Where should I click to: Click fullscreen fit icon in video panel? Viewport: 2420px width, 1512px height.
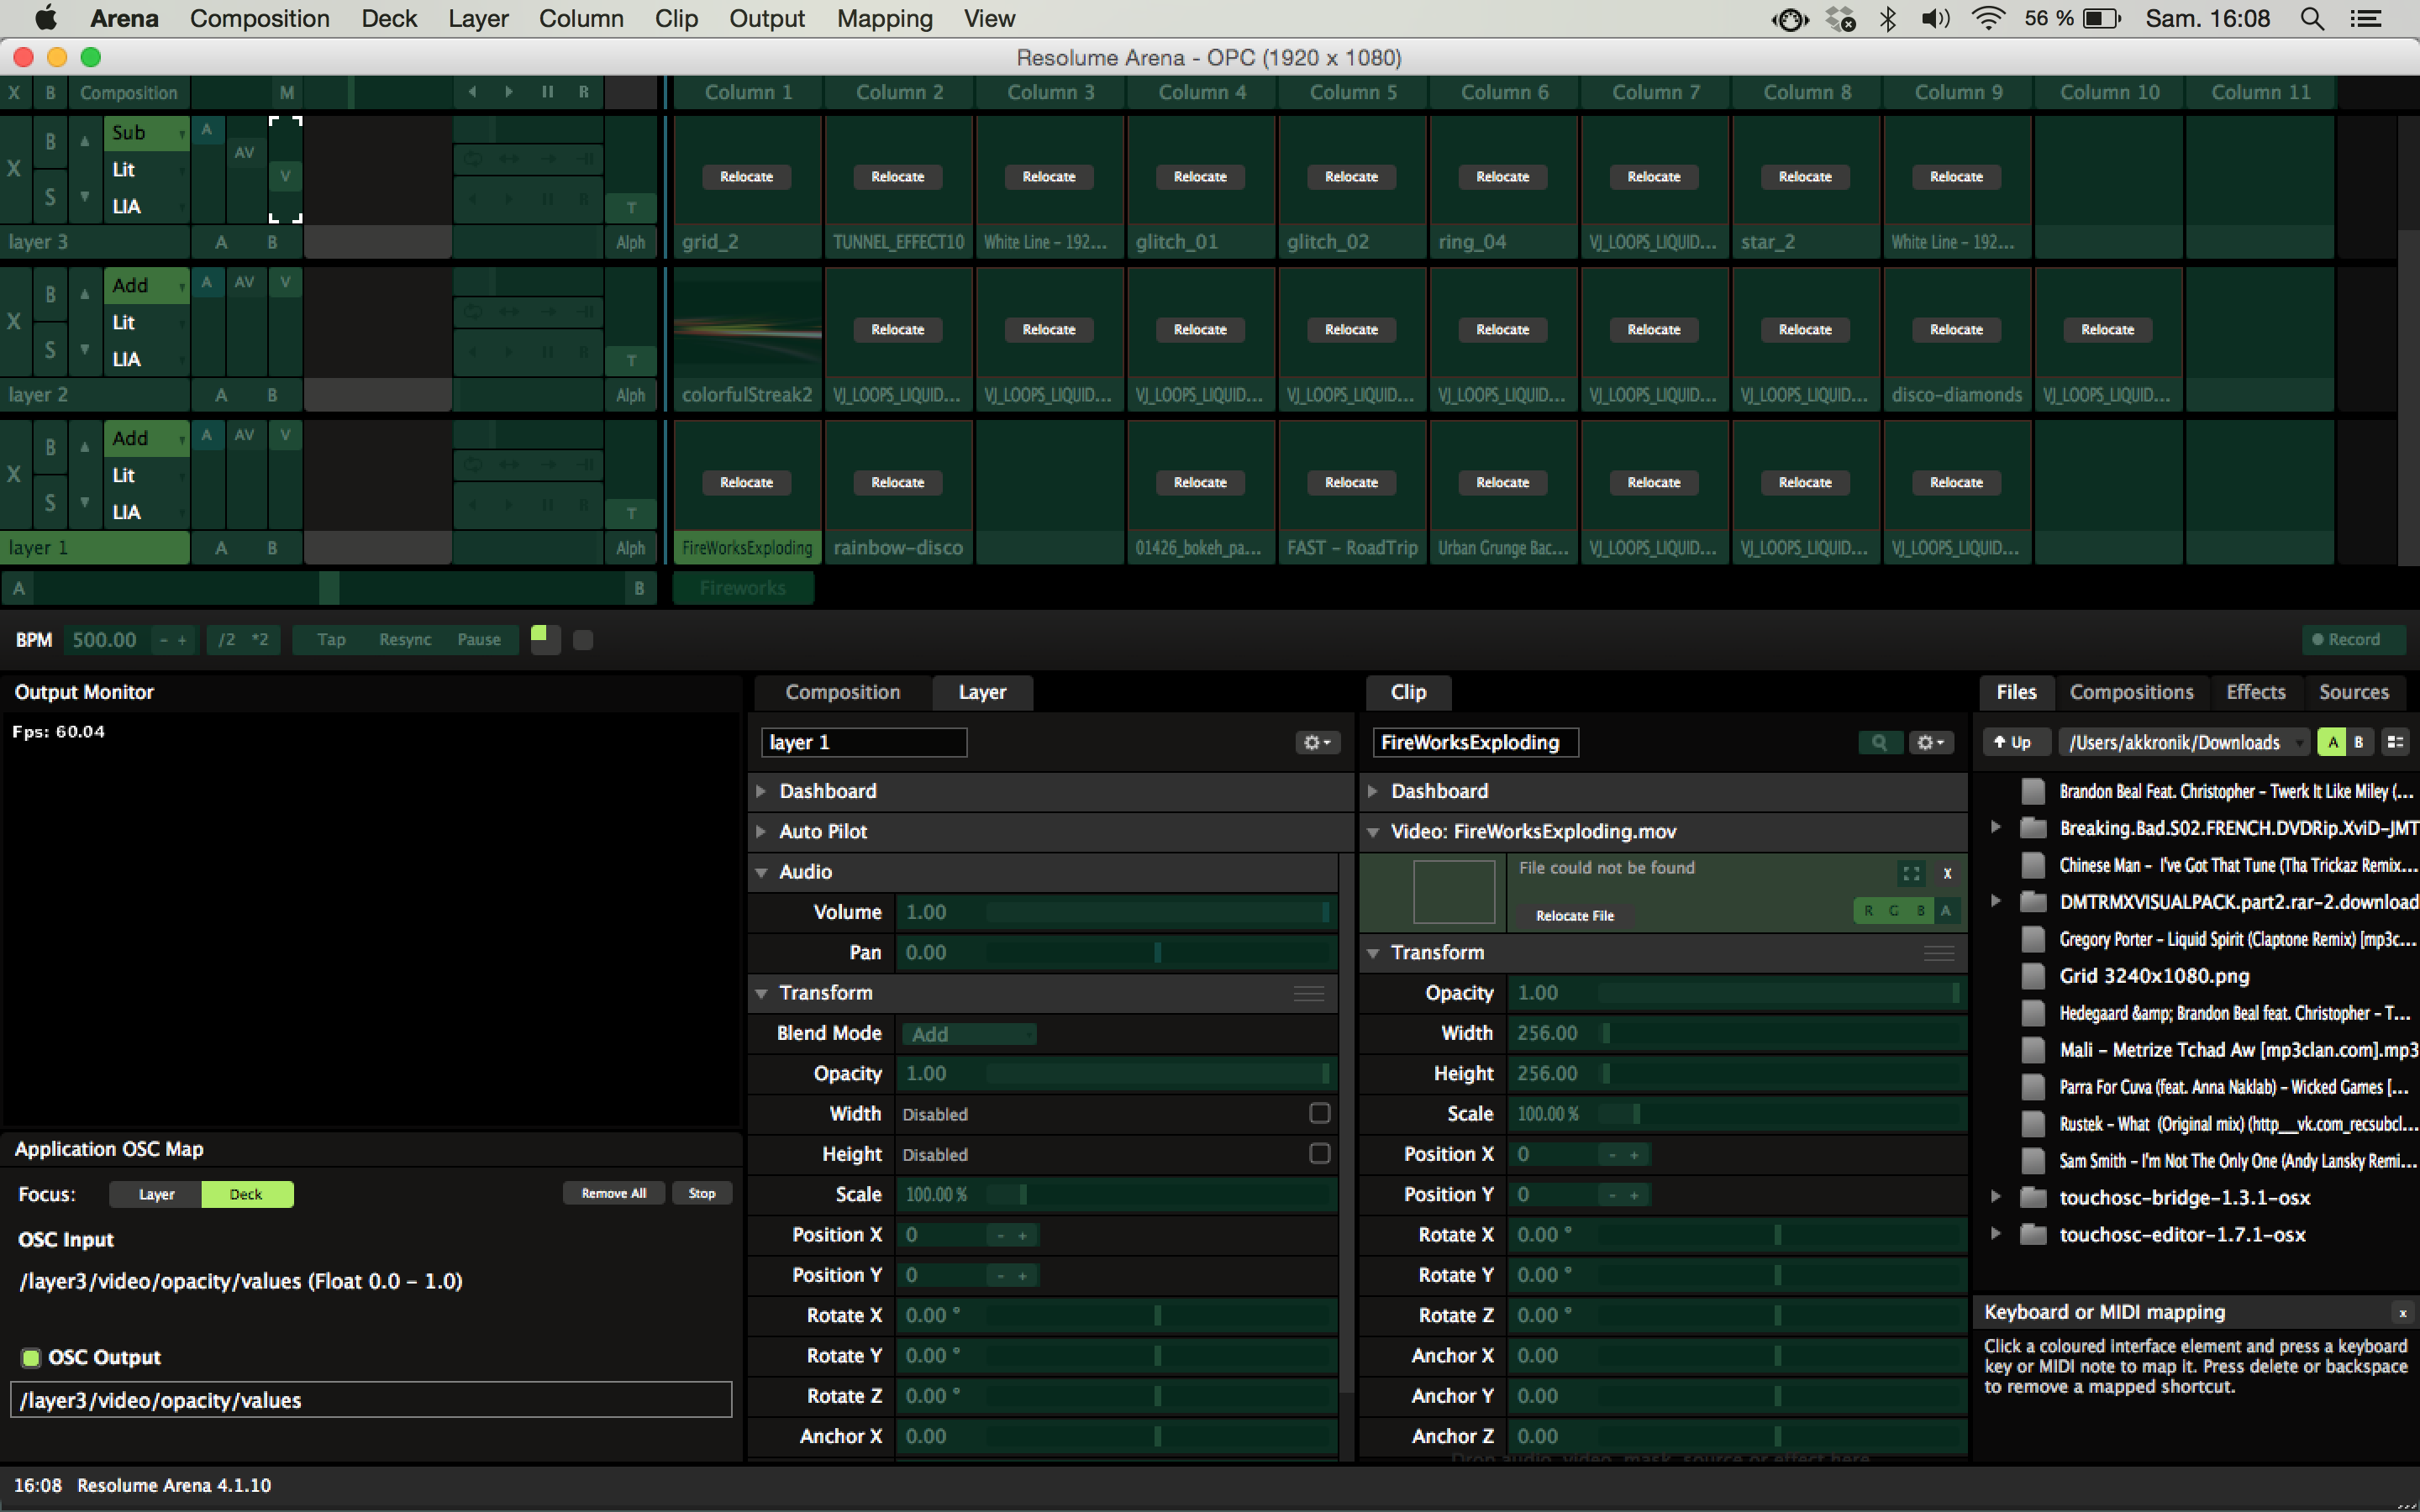point(1911,873)
